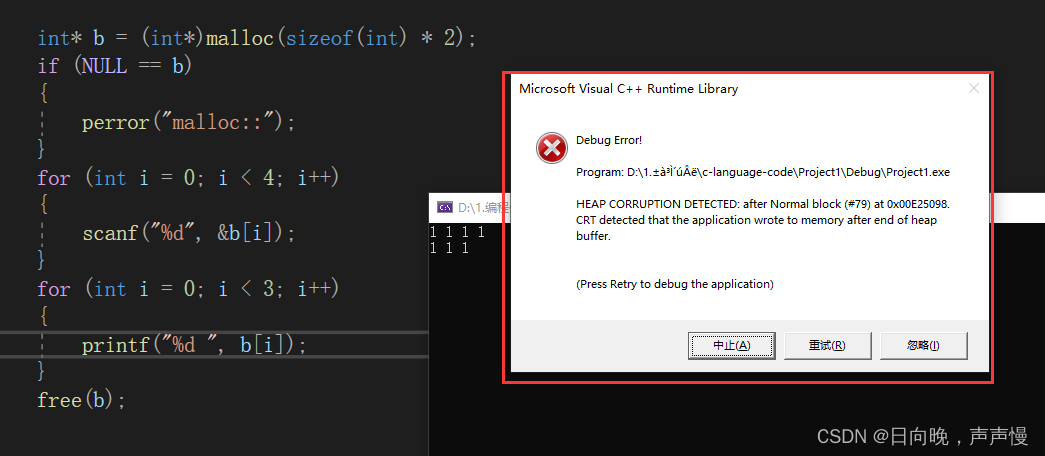Click the console window icon
This screenshot has height=456, width=1045.
click(445, 207)
